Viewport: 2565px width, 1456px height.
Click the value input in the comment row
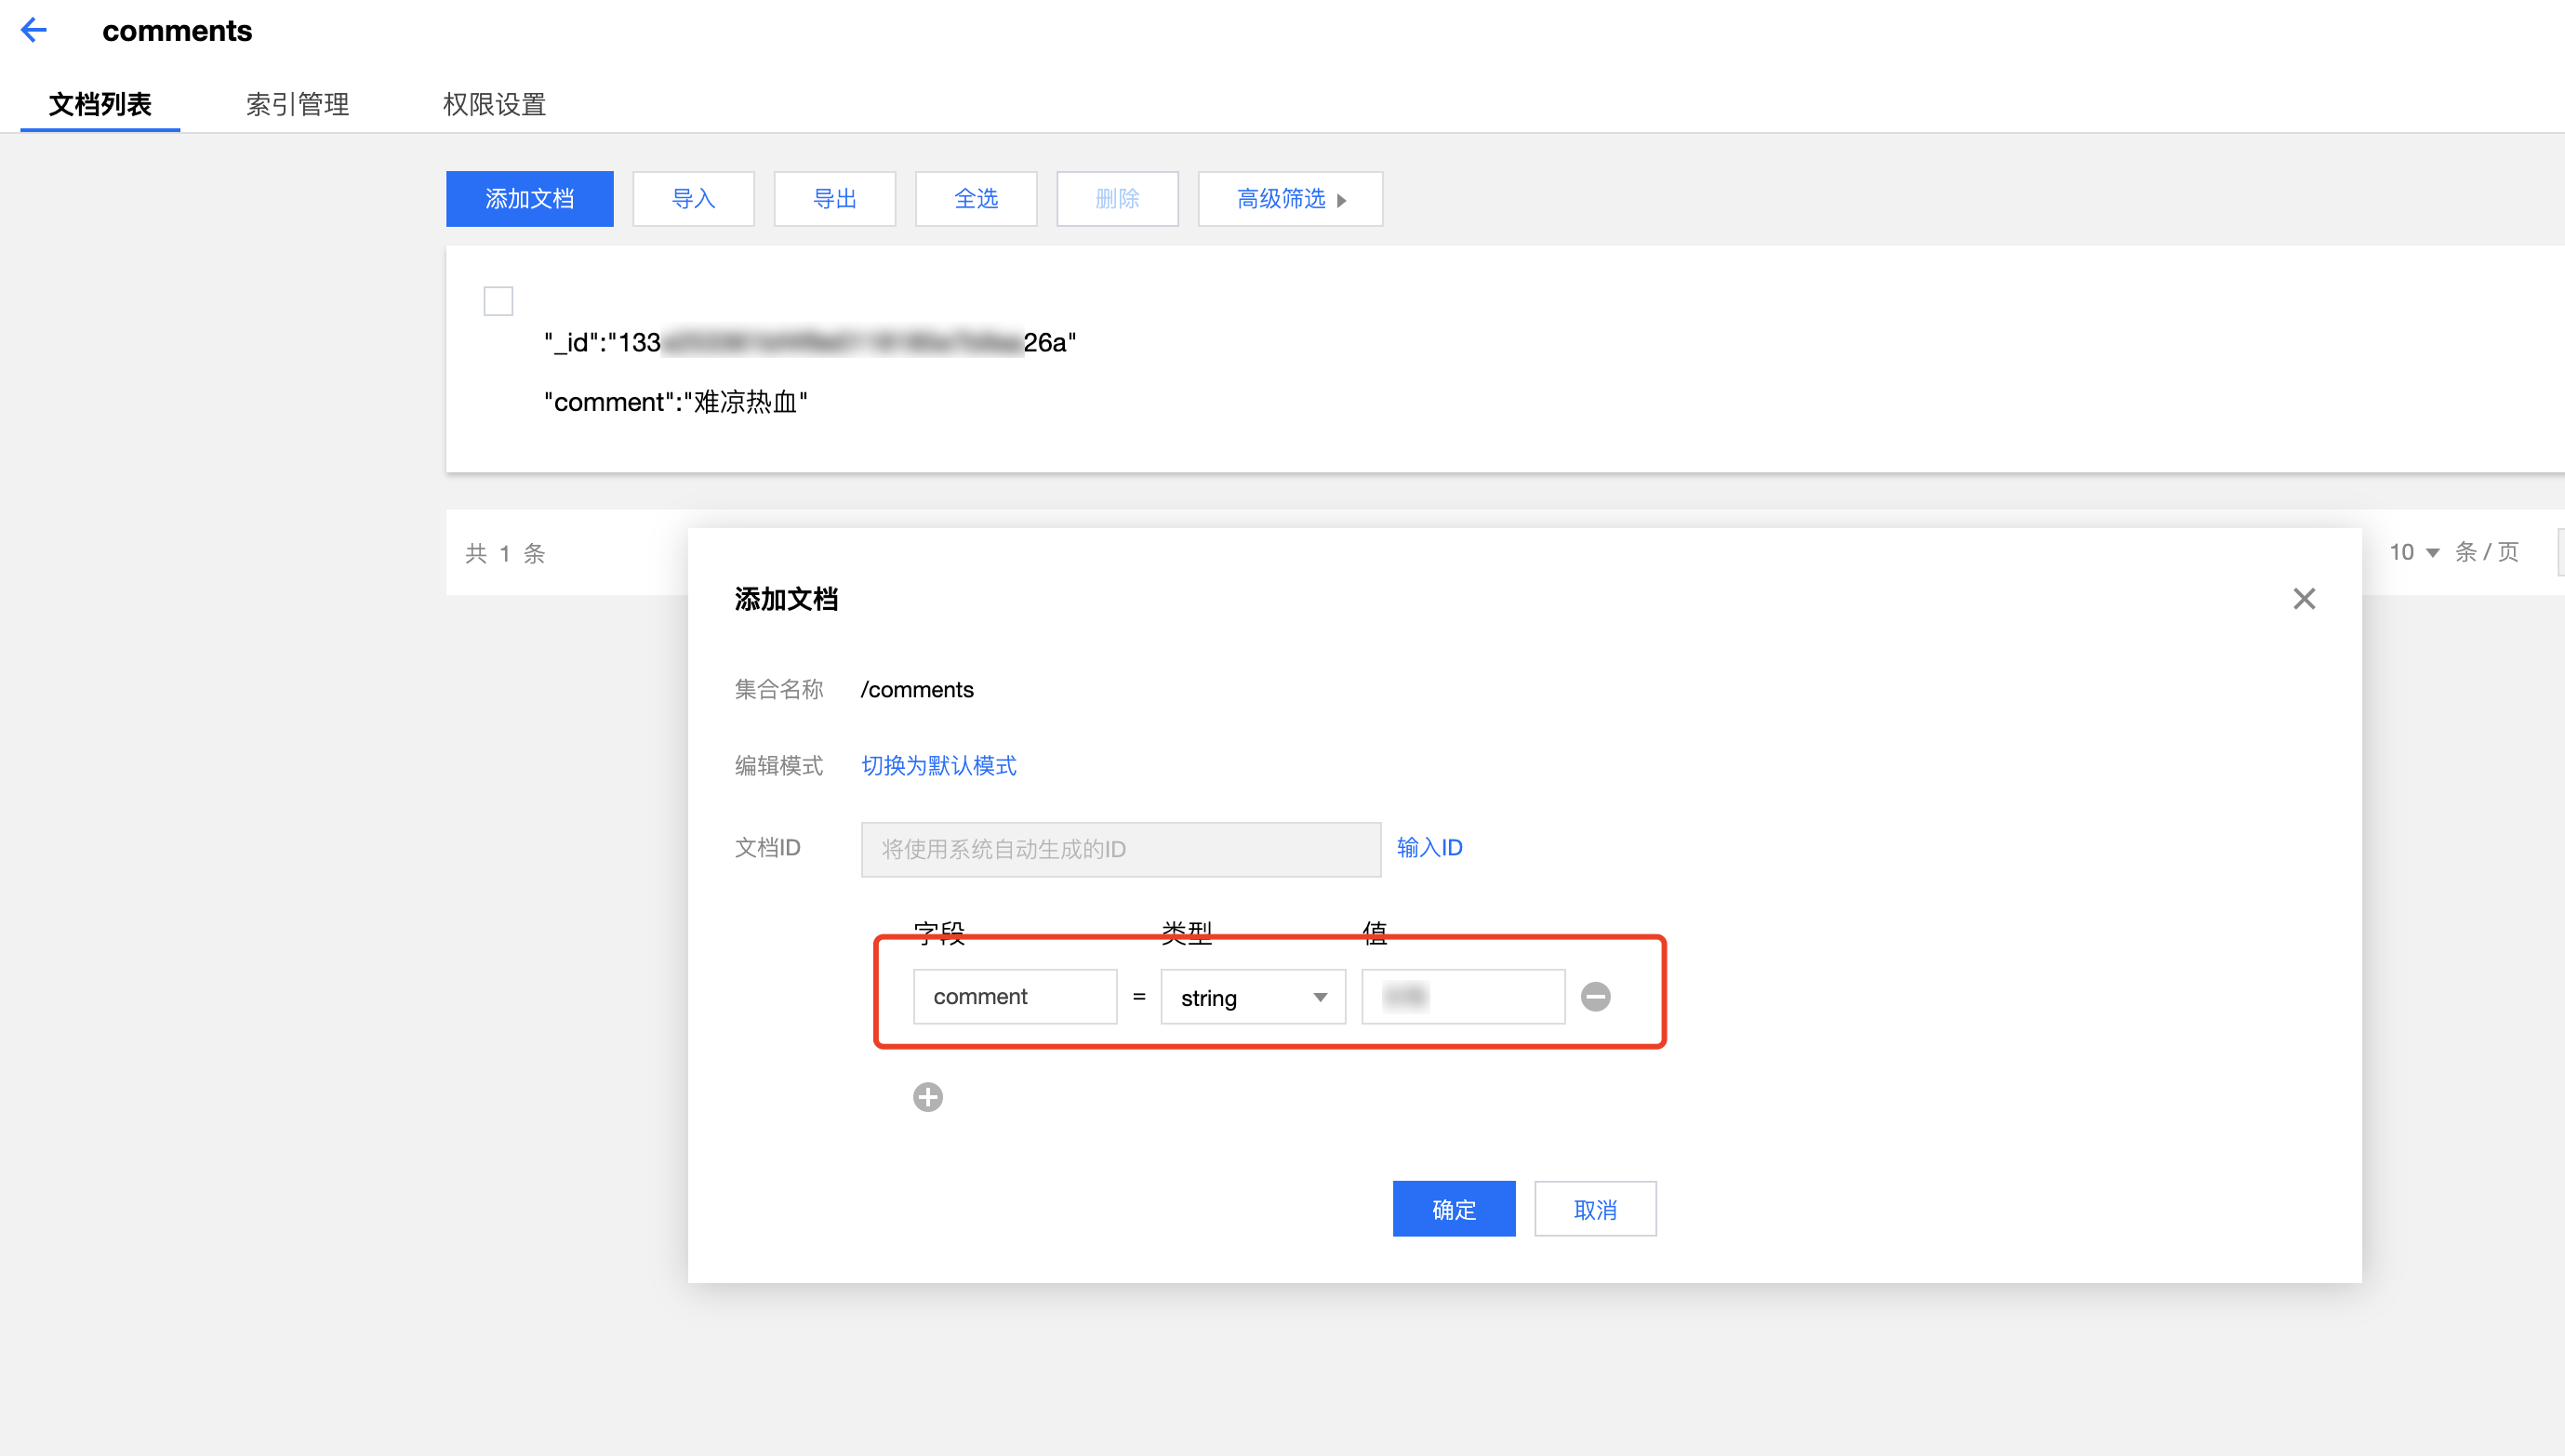(x=1463, y=997)
